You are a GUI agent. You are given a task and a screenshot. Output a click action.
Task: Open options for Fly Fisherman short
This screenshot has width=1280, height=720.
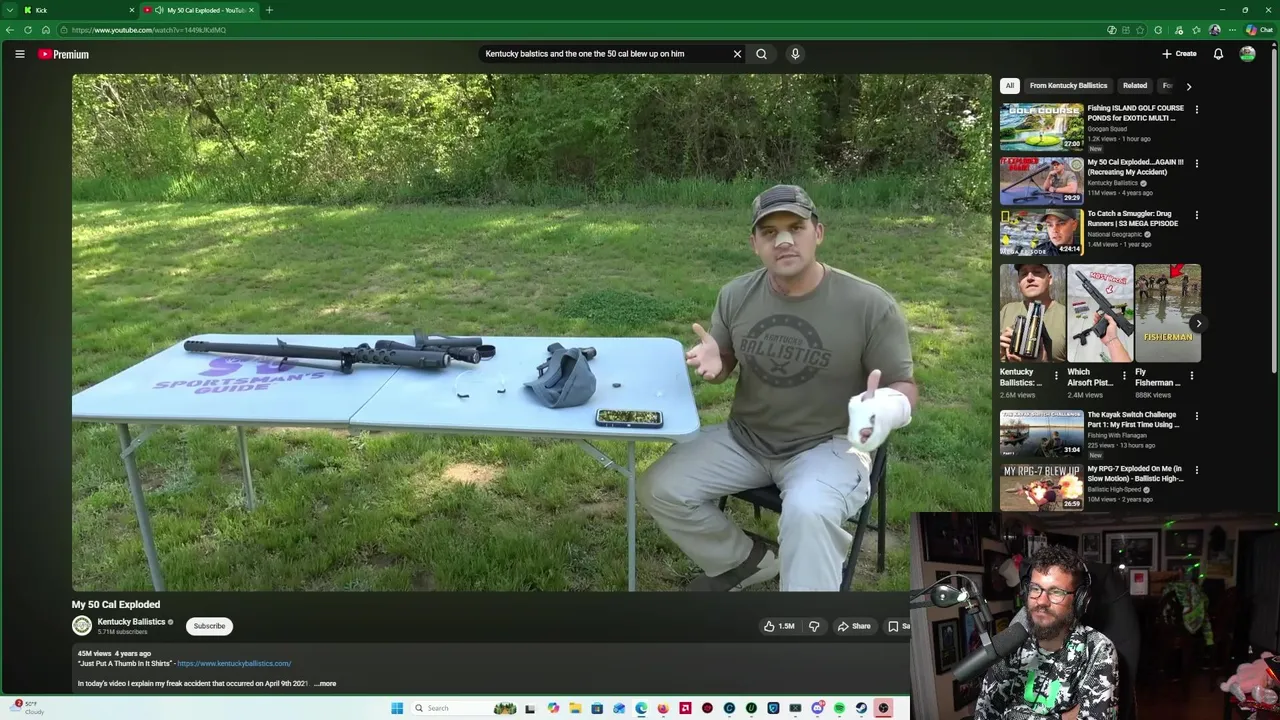[x=1192, y=376]
